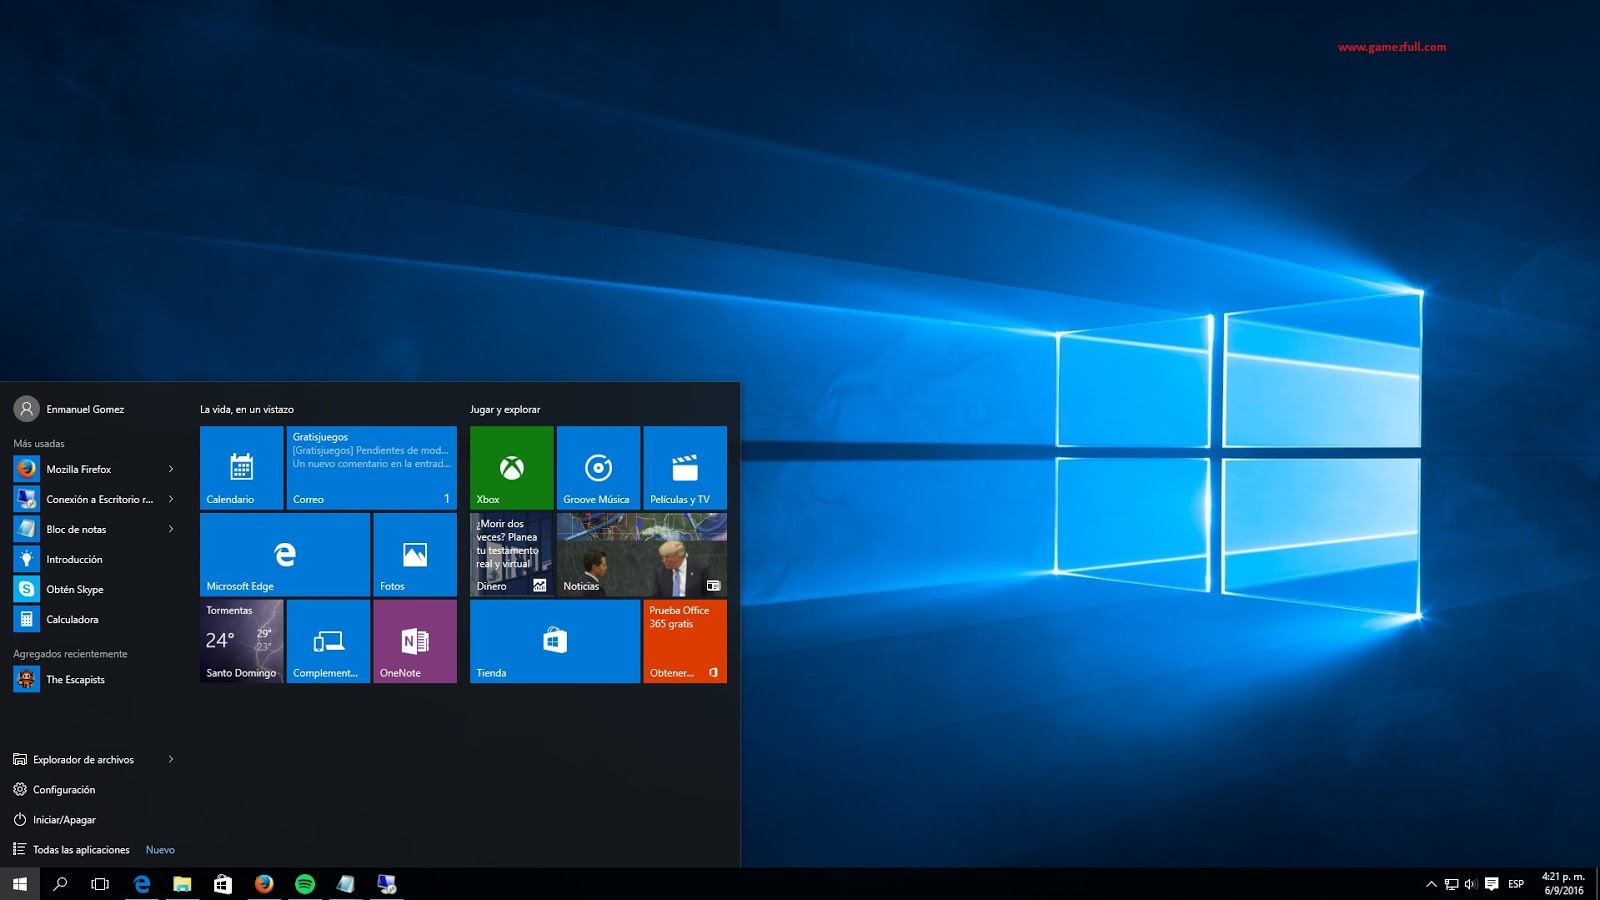Open Remote Desktop taskbar icon
The height and width of the screenshot is (900, 1600).
386,884
